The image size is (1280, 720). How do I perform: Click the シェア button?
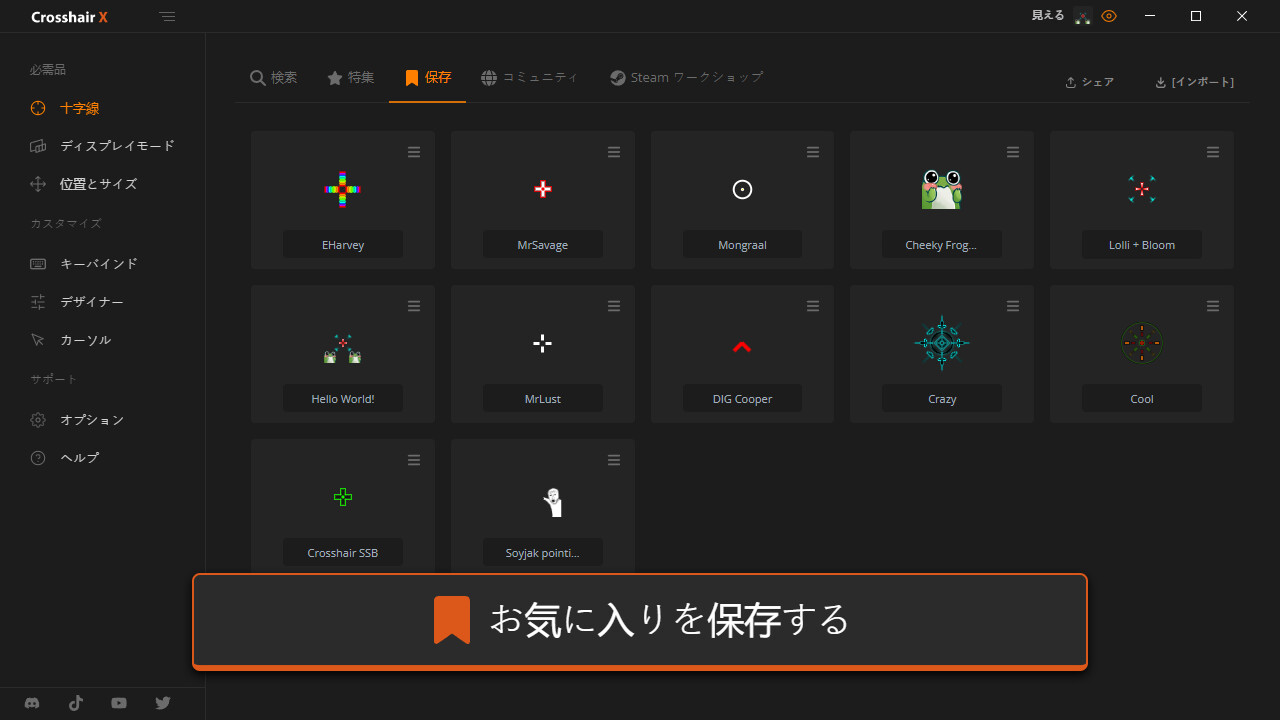pos(1089,82)
